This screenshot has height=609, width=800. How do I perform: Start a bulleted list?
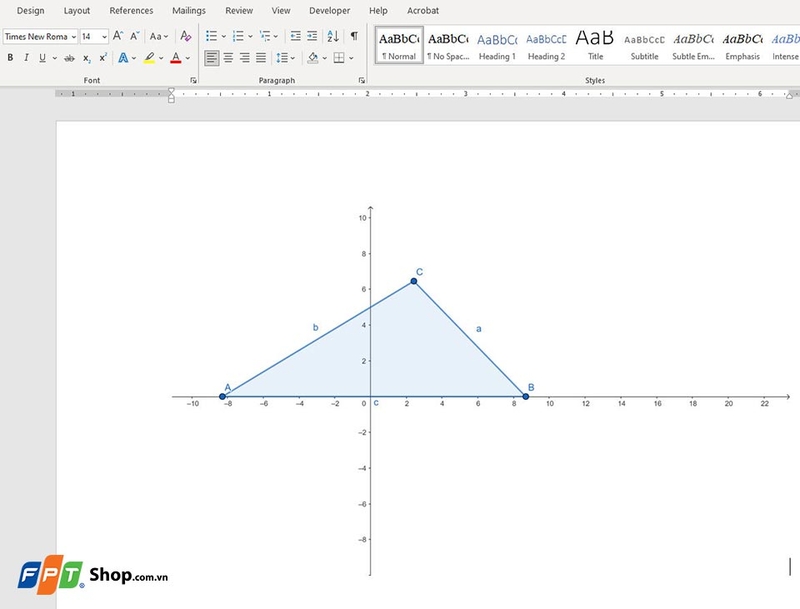[x=211, y=36]
